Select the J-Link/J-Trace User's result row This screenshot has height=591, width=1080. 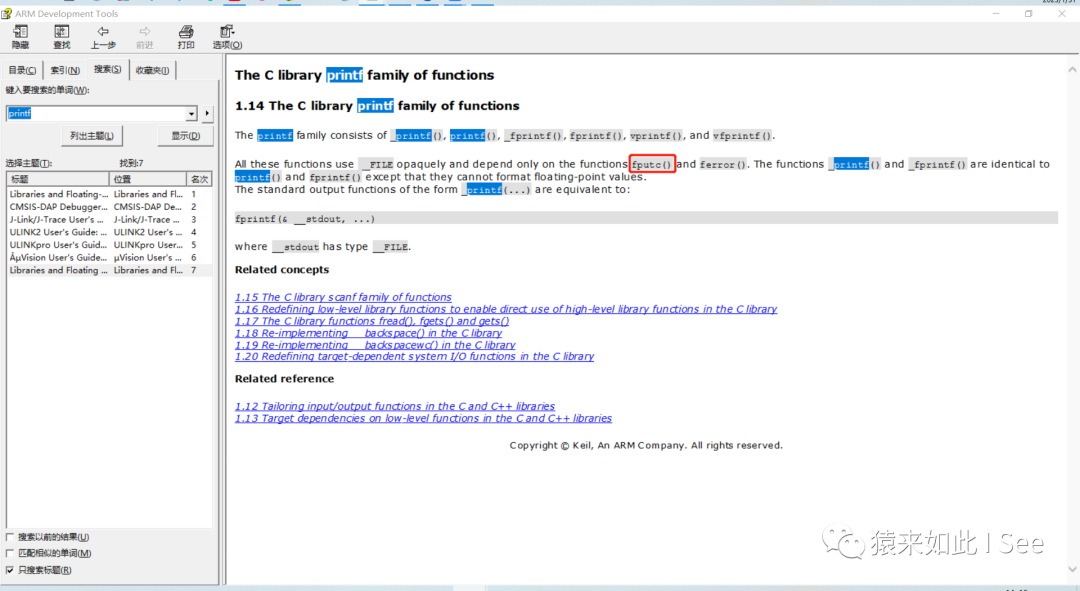pyautogui.click(x=110, y=220)
